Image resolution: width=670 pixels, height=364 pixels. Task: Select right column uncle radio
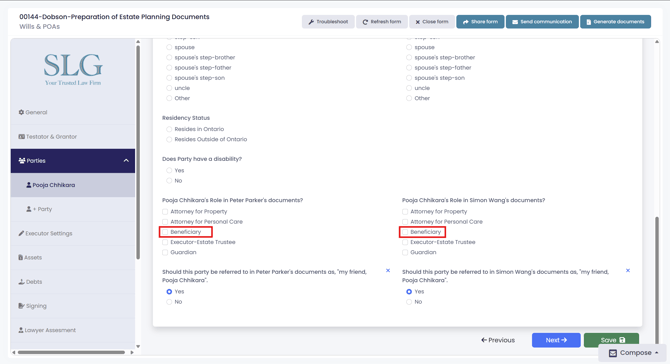click(x=409, y=88)
